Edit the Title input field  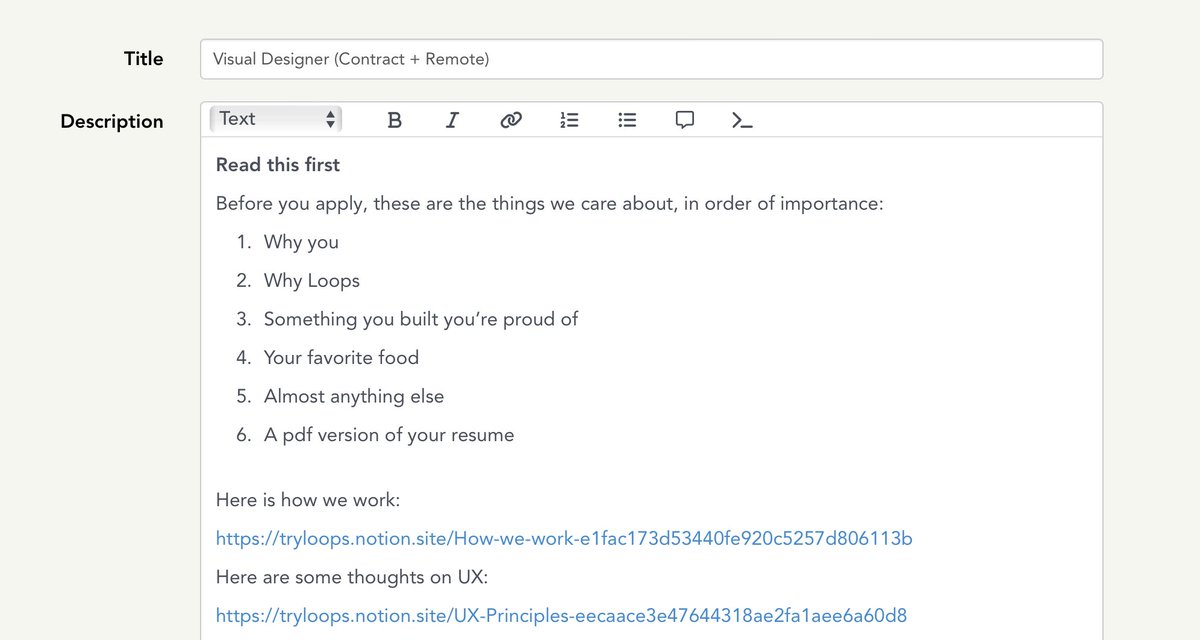click(651, 59)
